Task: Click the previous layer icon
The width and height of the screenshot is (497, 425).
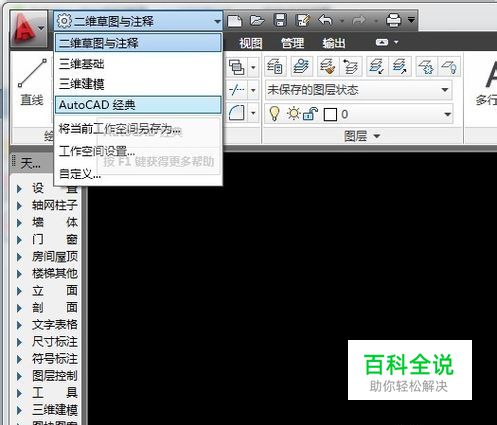Action: pyautogui.click(x=350, y=67)
